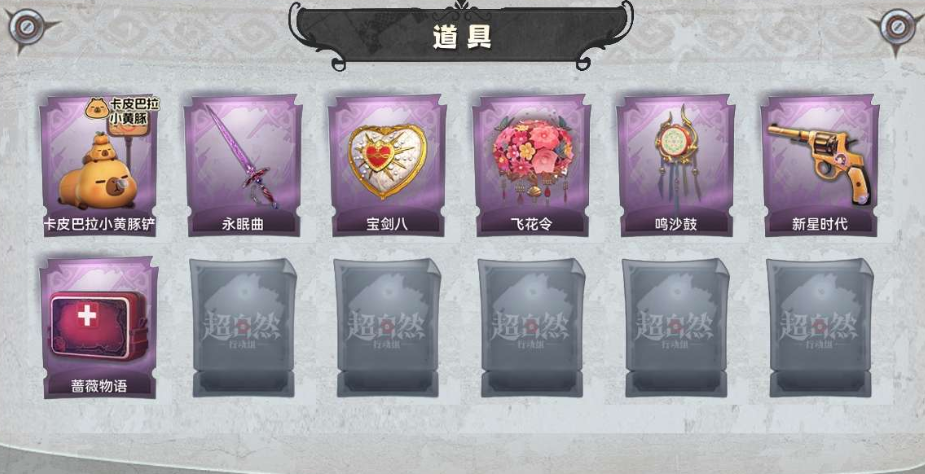Click the 蔷薇物语 name label

pos(99,387)
